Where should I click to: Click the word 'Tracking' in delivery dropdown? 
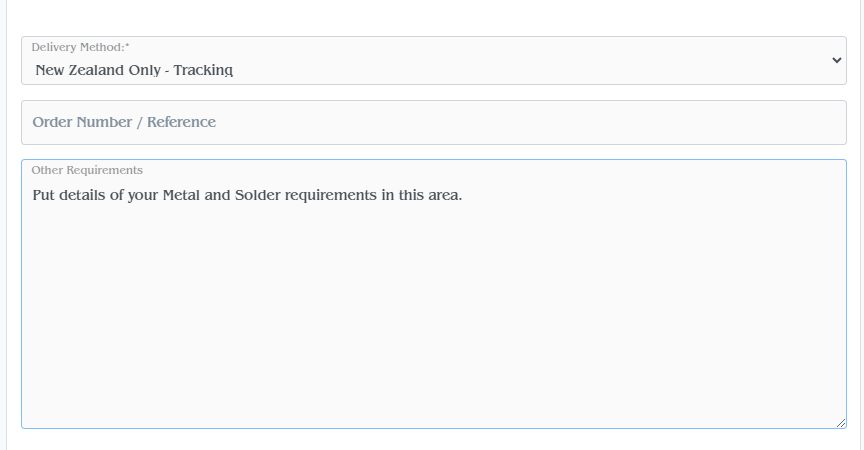pos(204,70)
